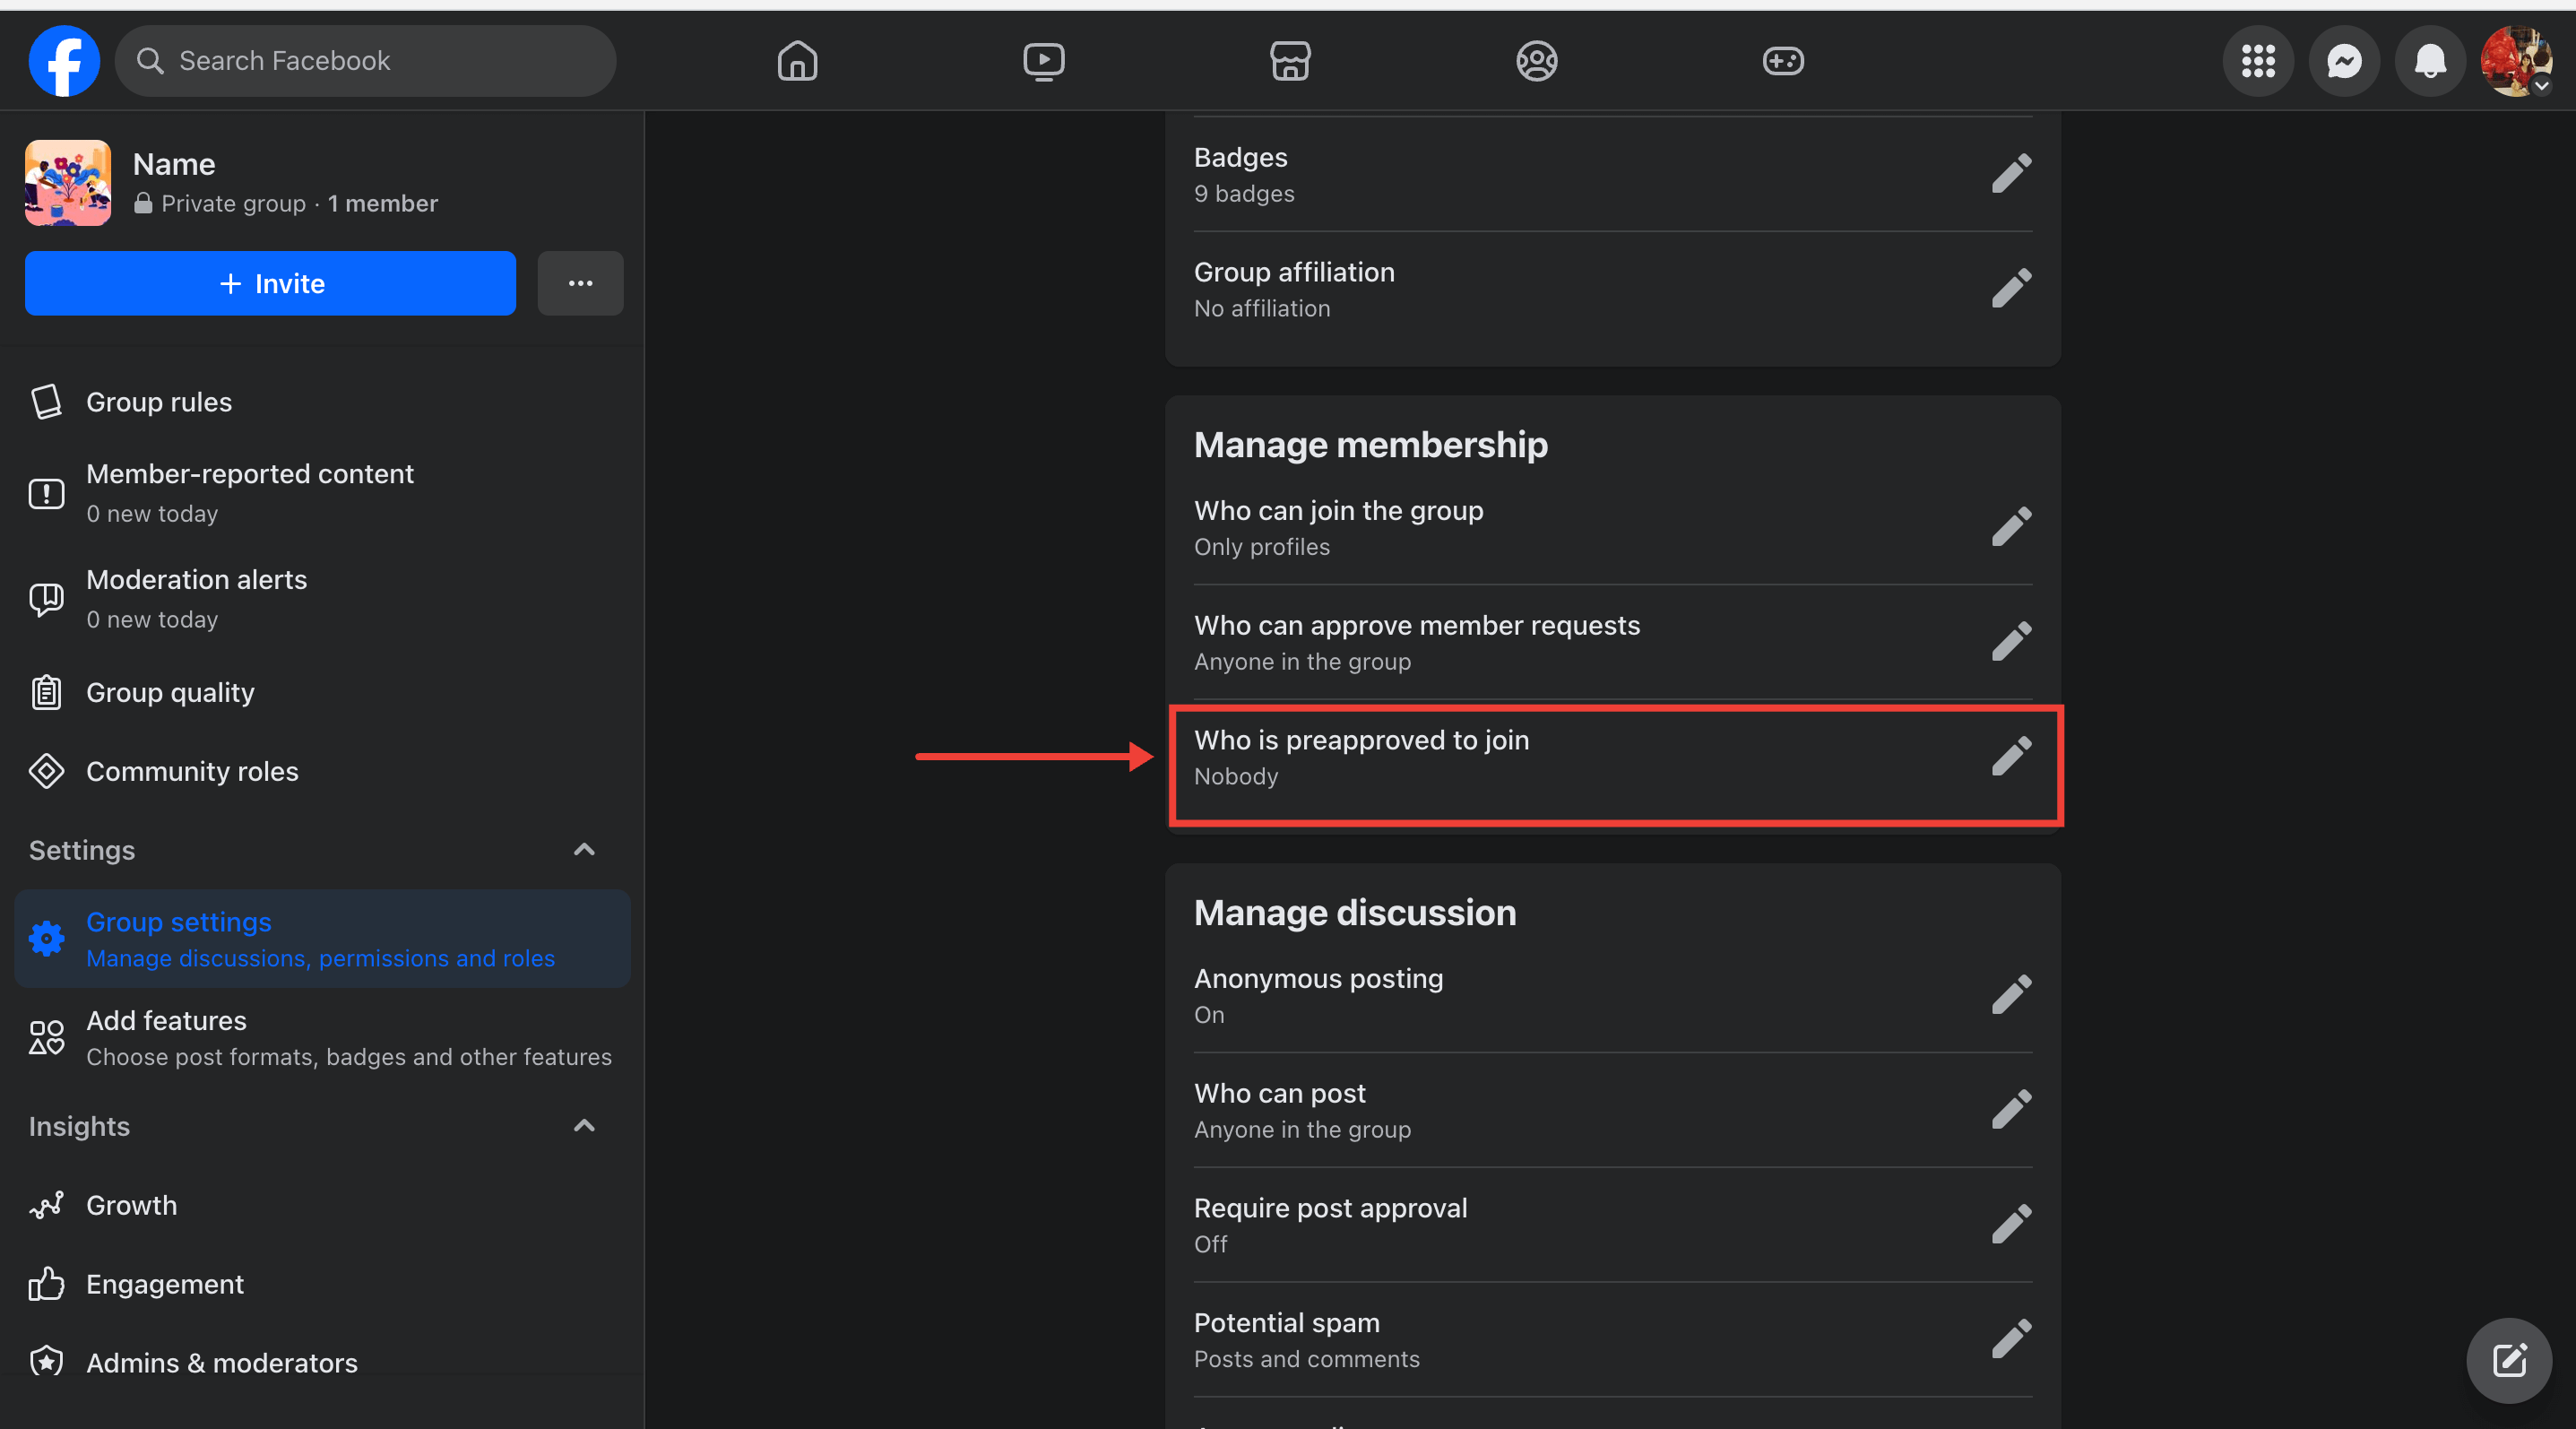
Task: Click the Gaming icon in navbar
Action: pos(1781,60)
